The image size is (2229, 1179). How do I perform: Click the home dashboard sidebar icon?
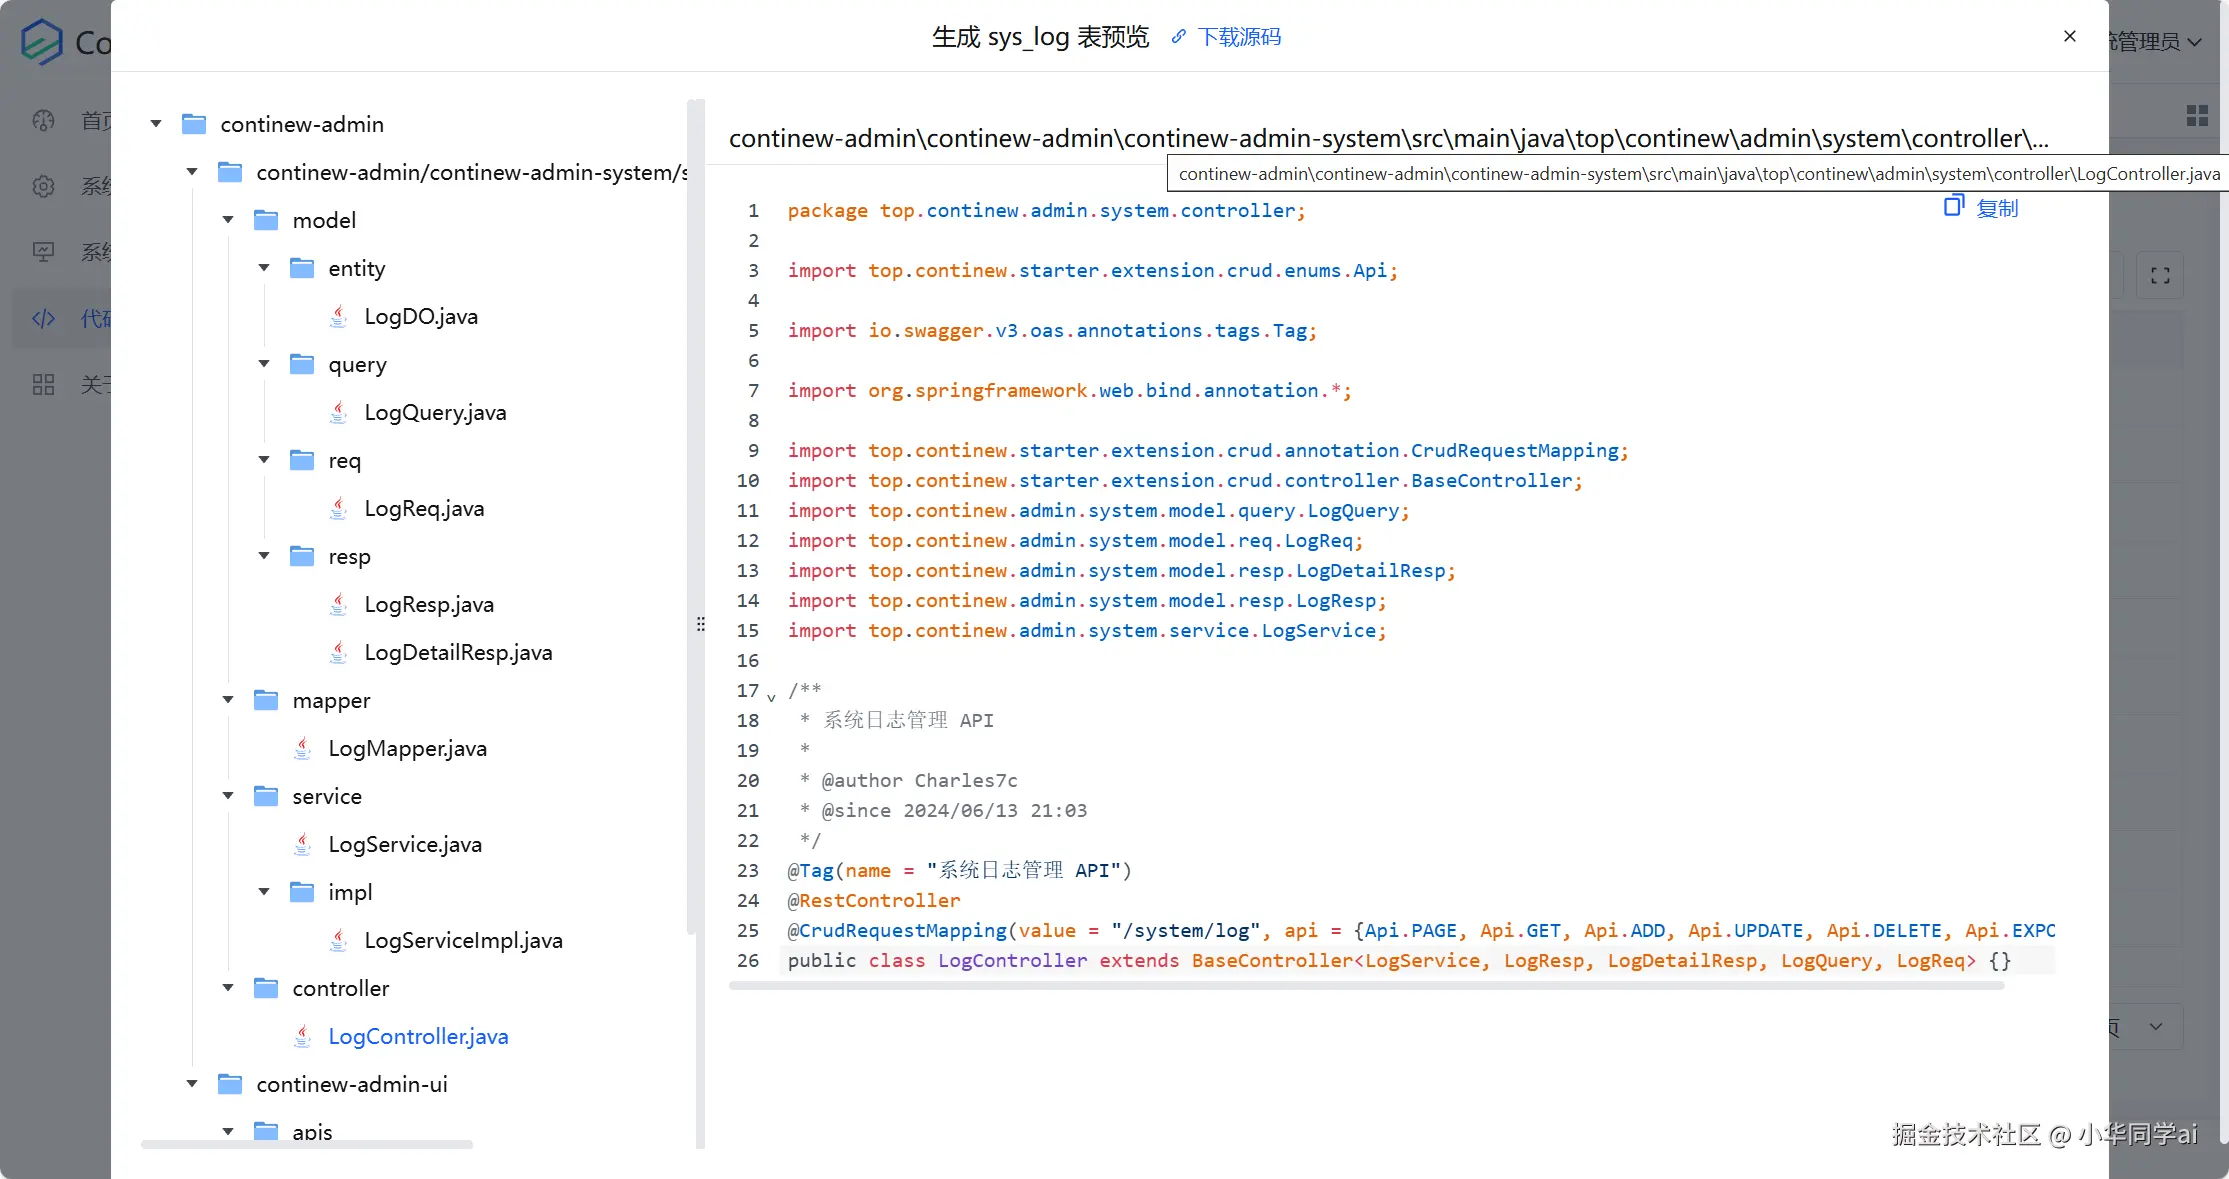point(43,121)
